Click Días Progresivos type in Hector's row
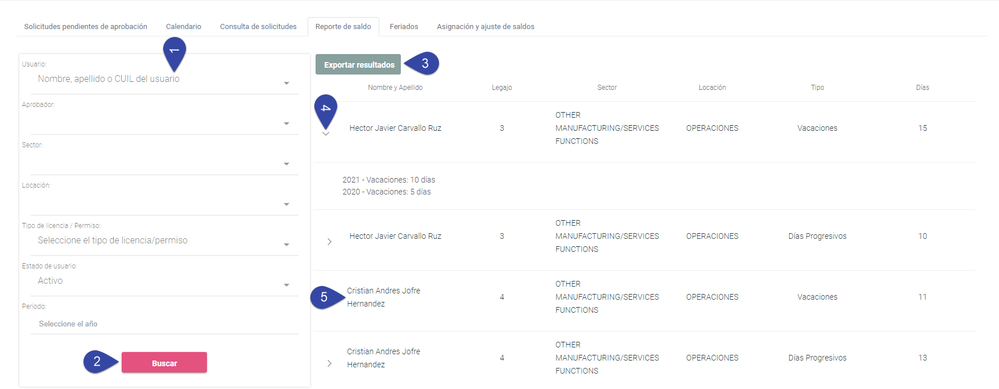Image resolution: width=999 pixels, height=389 pixels. (817, 236)
